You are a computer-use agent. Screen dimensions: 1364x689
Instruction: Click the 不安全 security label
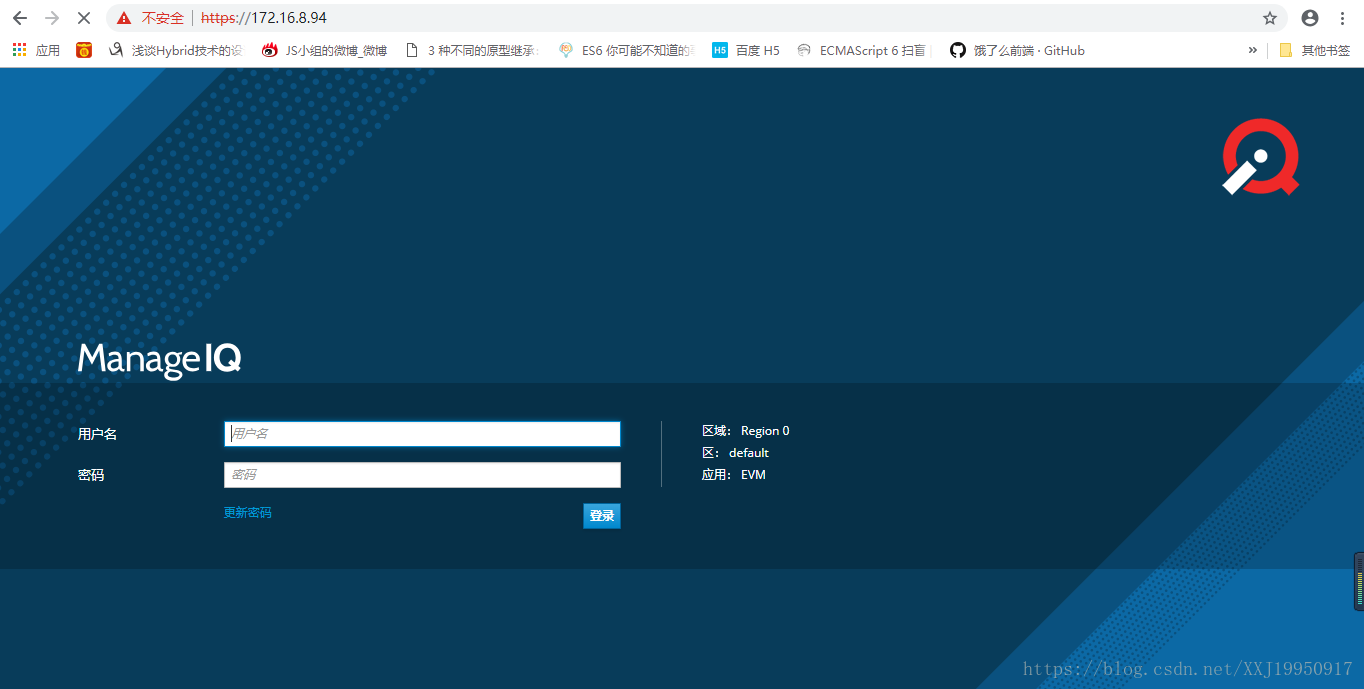pyautogui.click(x=163, y=18)
